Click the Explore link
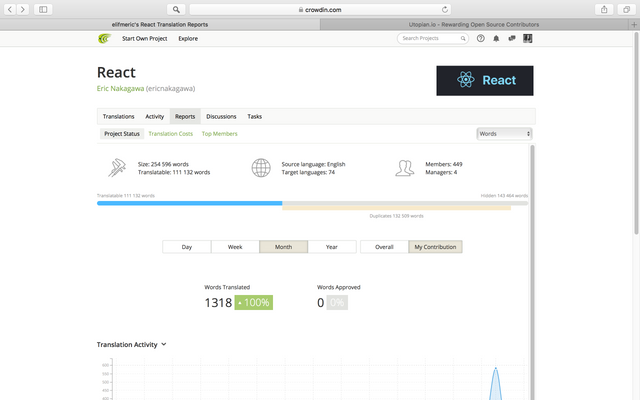Image resolution: width=640 pixels, height=400 pixels. coord(188,38)
